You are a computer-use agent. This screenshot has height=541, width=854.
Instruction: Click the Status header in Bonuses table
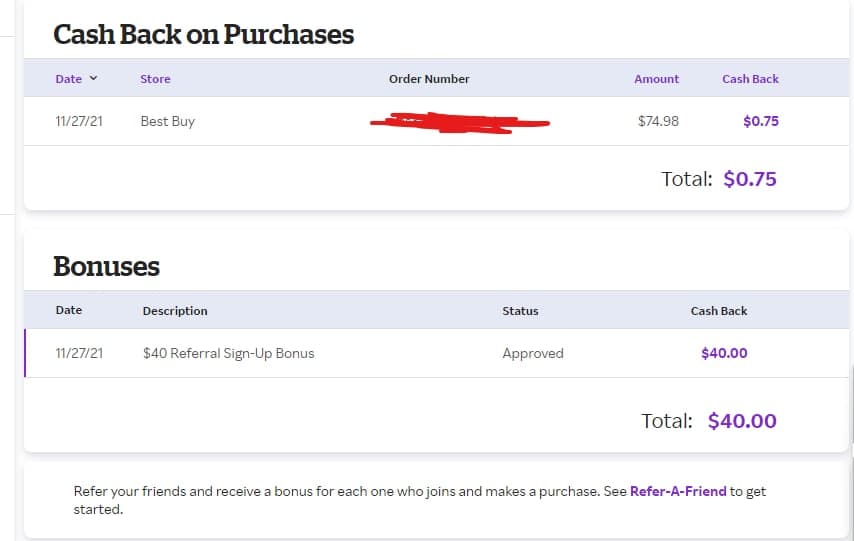[x=520, y=311]
